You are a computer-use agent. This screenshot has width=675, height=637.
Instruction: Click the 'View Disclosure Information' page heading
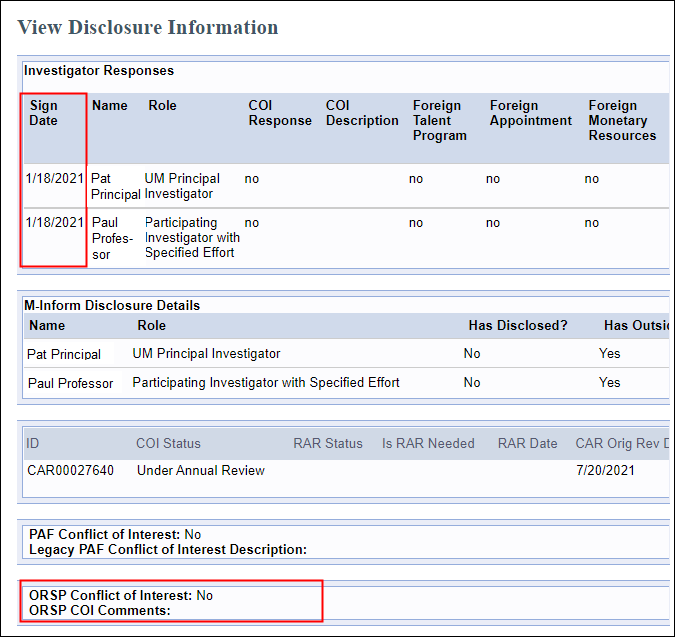click(148, 27)
